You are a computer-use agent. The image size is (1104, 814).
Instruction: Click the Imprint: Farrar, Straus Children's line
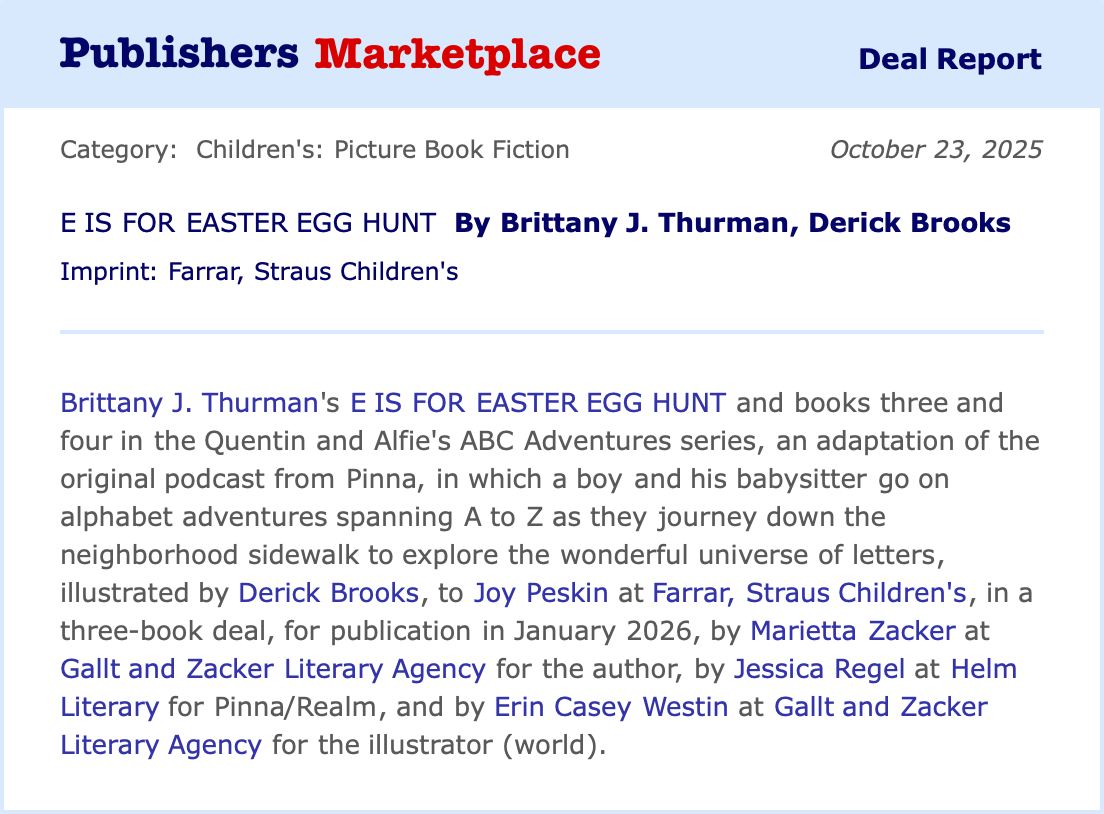pyautogui.click(x=259, y=271)
